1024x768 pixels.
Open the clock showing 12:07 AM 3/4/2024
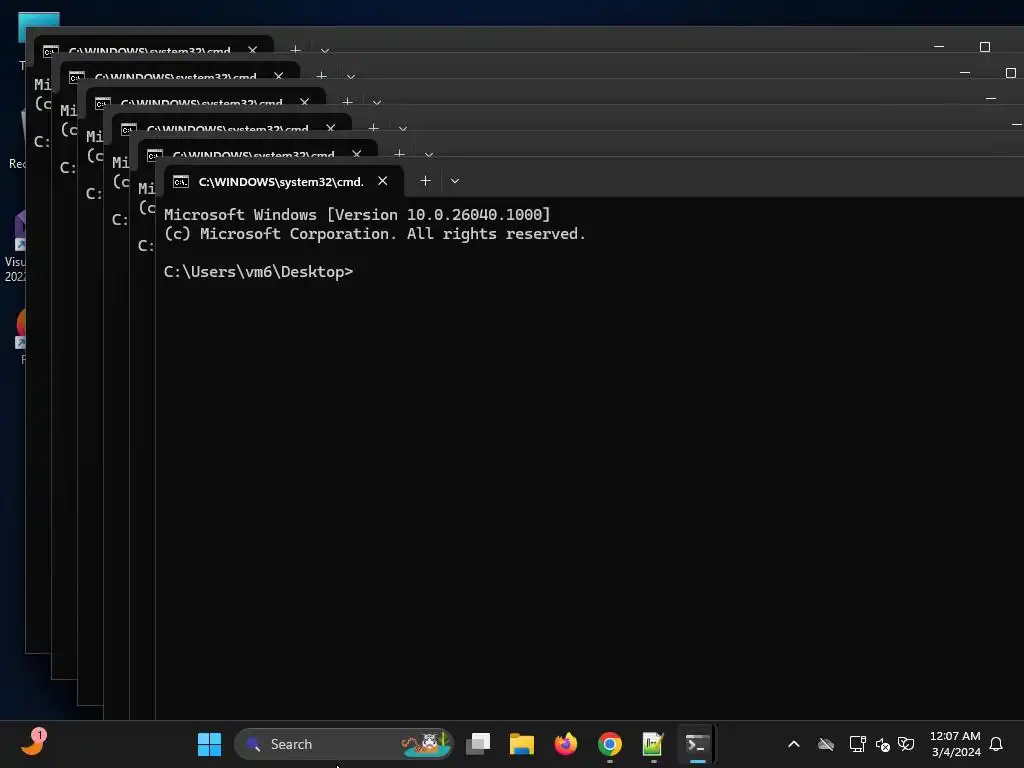(955, 744)
